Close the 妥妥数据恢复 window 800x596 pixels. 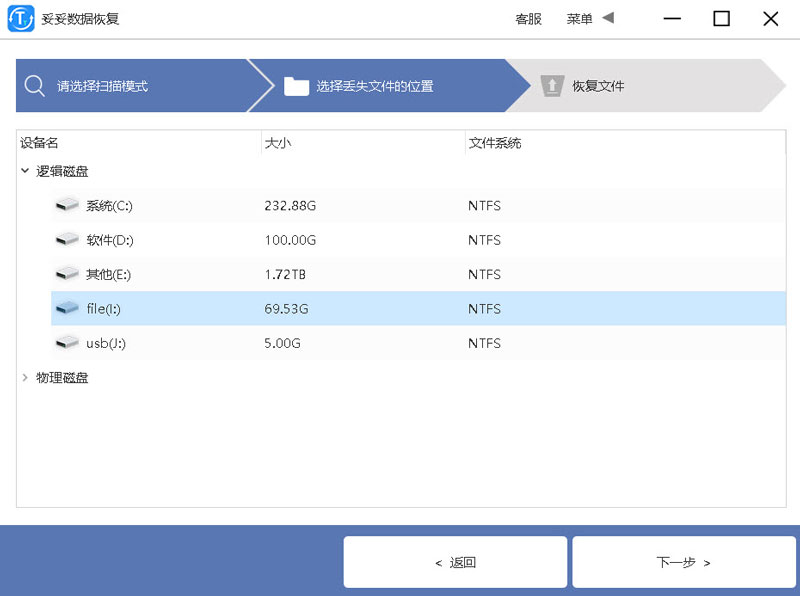coord(770,19)
